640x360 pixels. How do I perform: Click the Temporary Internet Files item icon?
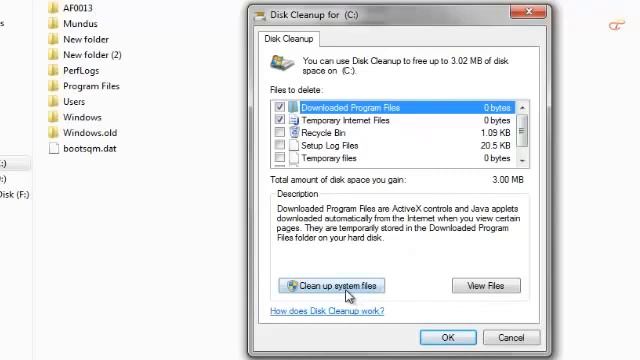click(293, 120)
